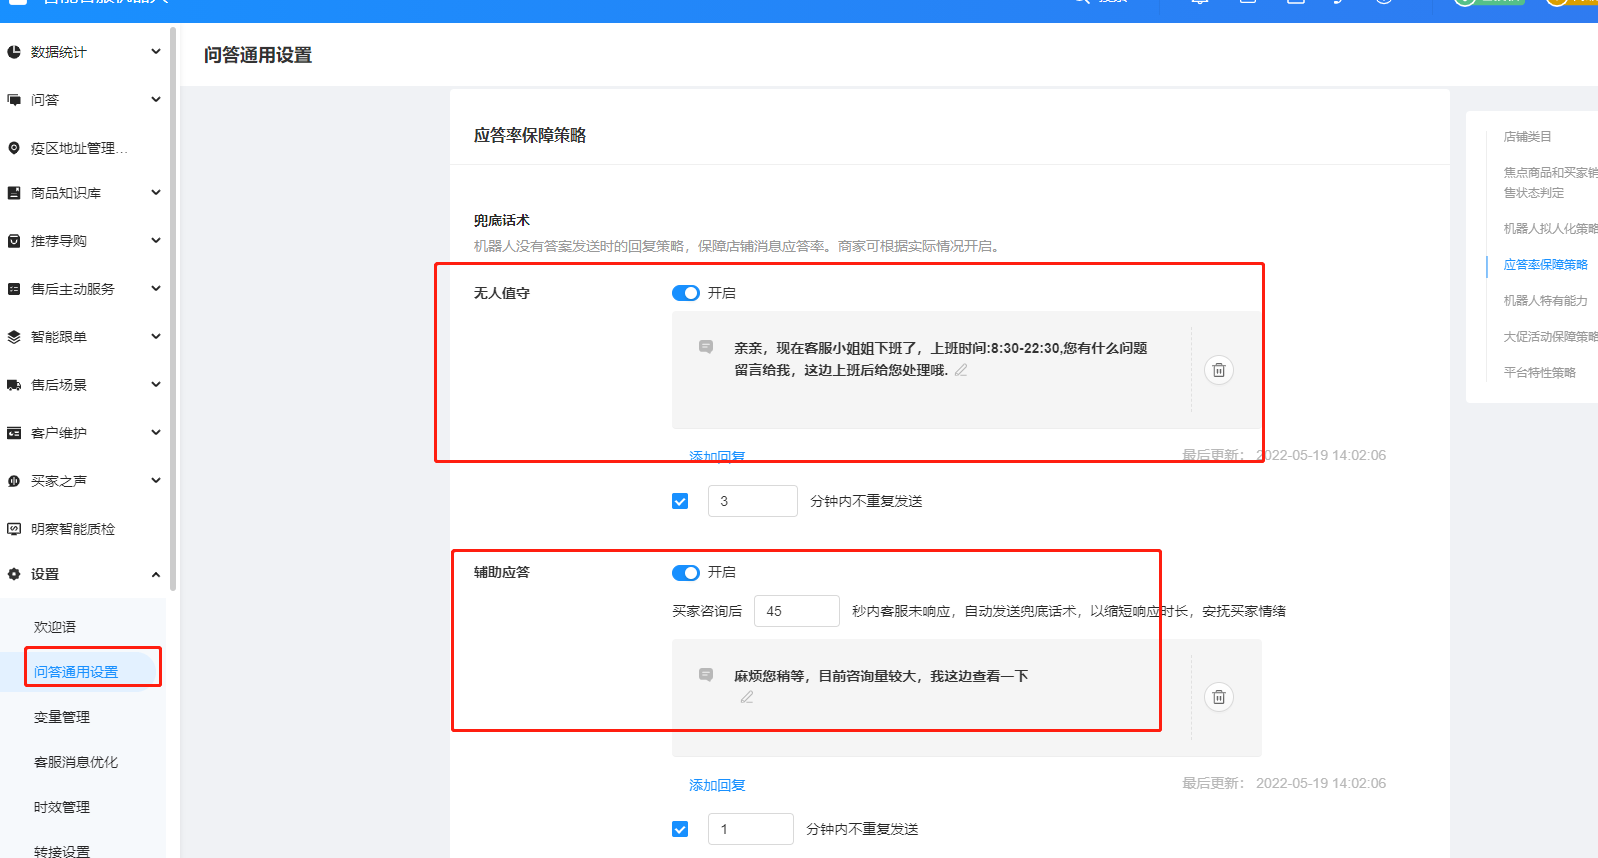This screenshot has height=858, width=1598.
Task: Uncheck the 1 分钟内不重复发送 checkbox
Action: coord(680,829)
